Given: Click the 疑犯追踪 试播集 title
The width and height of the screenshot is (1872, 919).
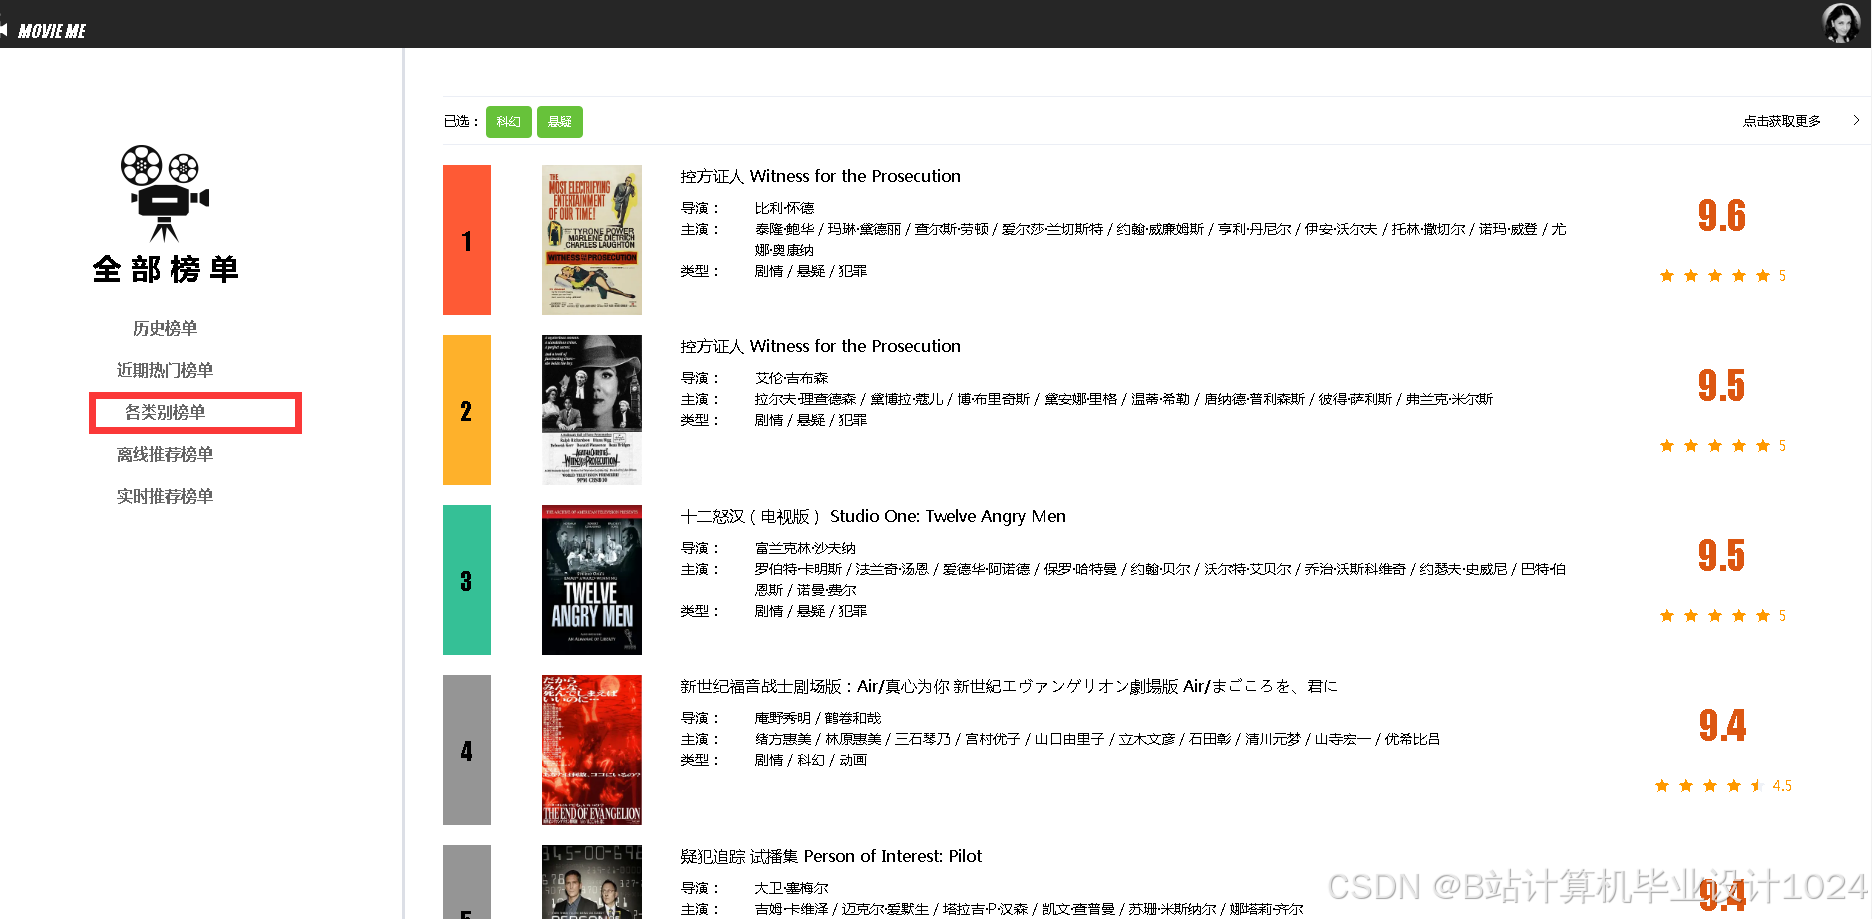Looking at the screenshot, I should tap(831, 856).
